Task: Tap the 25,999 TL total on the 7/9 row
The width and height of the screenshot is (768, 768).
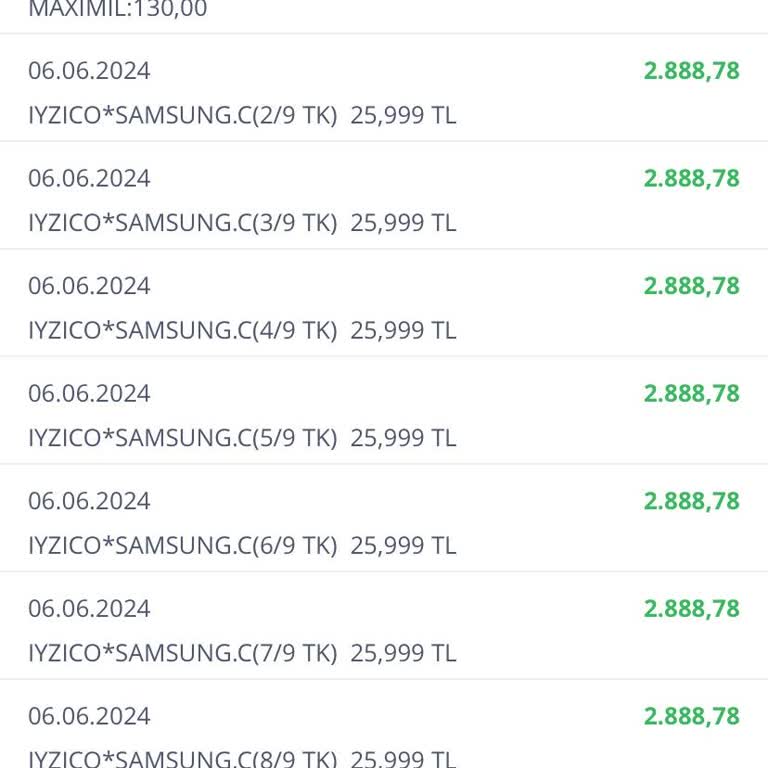Action: [403, 653]
